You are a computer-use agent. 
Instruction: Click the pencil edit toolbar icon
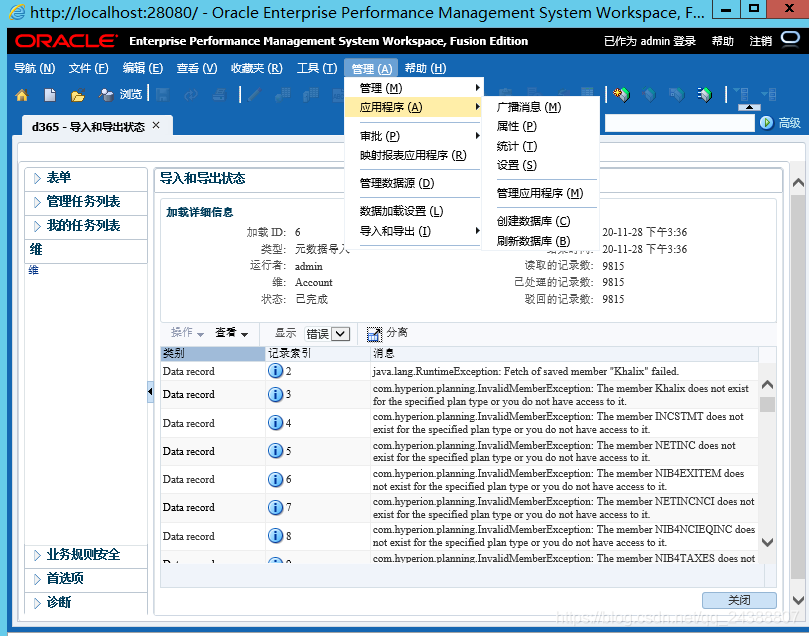click(x=254, y=94)
